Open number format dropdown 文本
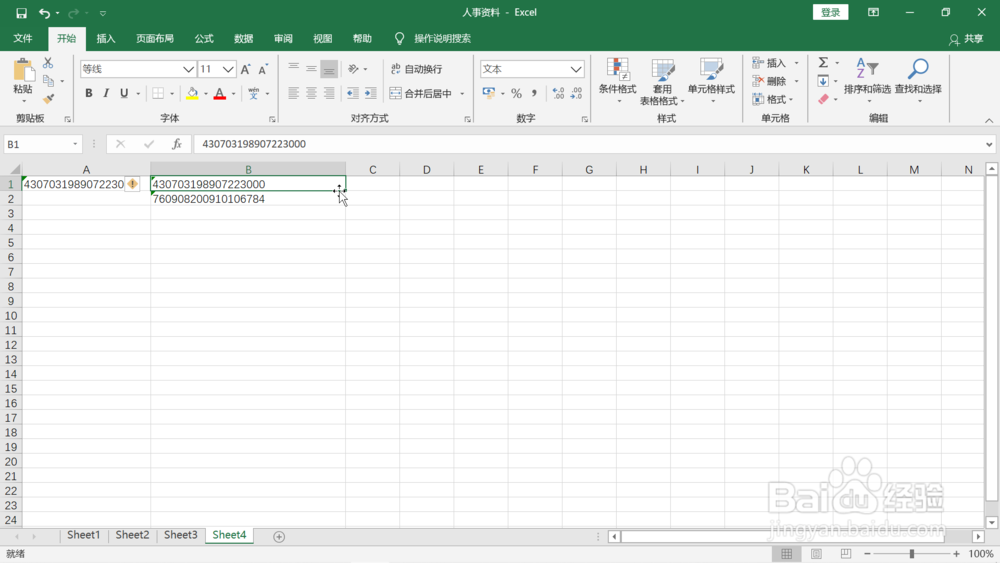 point(576,69)
